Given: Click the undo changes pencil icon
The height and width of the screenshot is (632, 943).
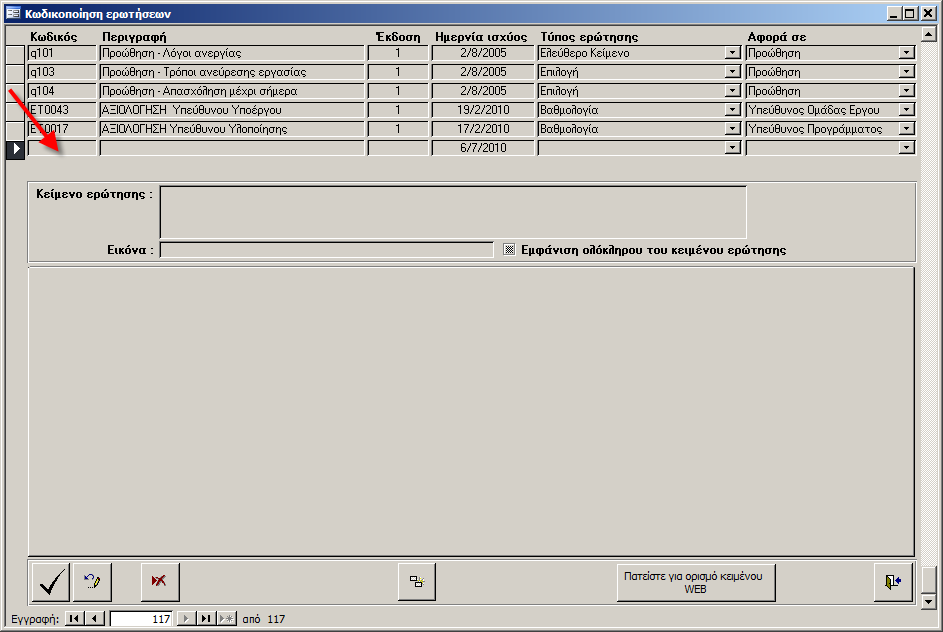Looking at the screenshot, I should click(x=93, y=582).
